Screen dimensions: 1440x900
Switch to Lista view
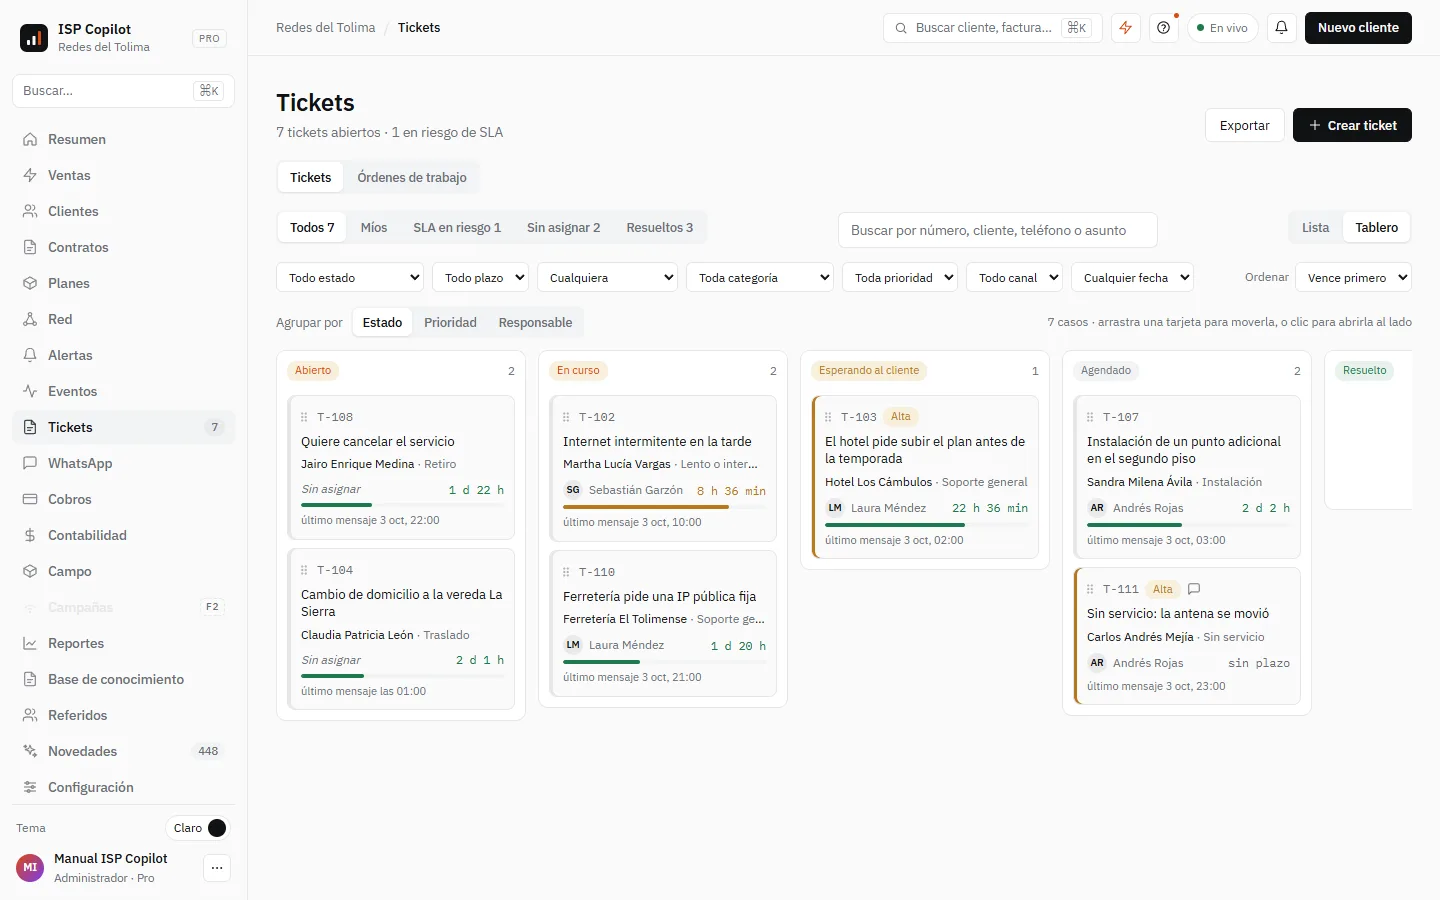click(x=1316, y=228)
